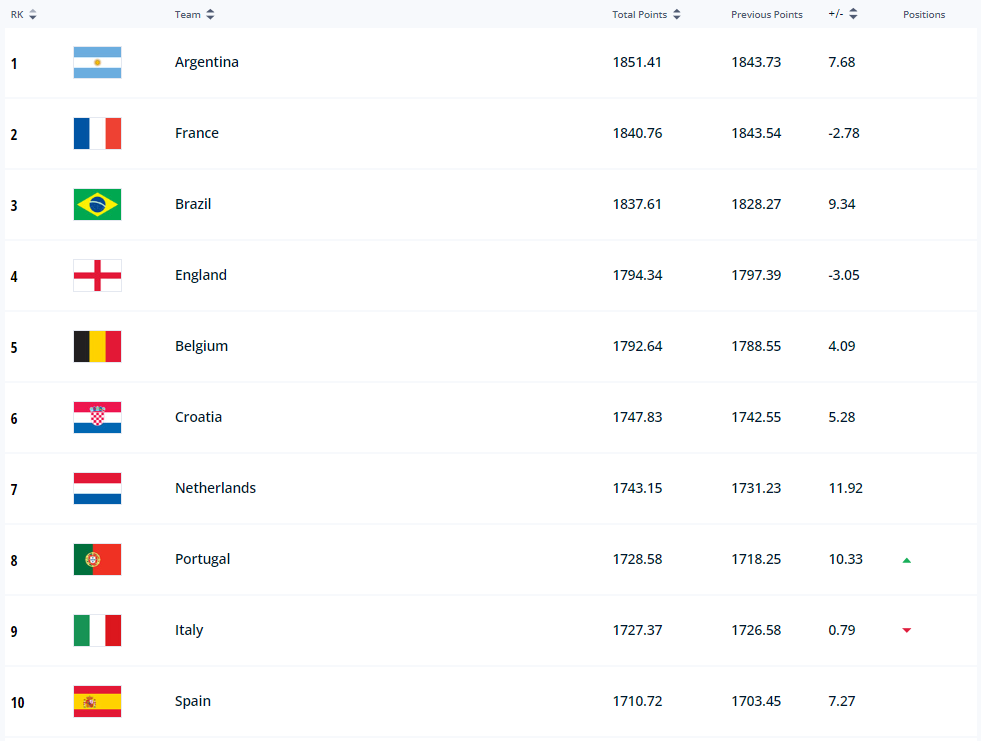Image resolution: width=981 pixels, height=741 pixels.
Task: Click the Netherlands flag icon
Action: point(97,489)
